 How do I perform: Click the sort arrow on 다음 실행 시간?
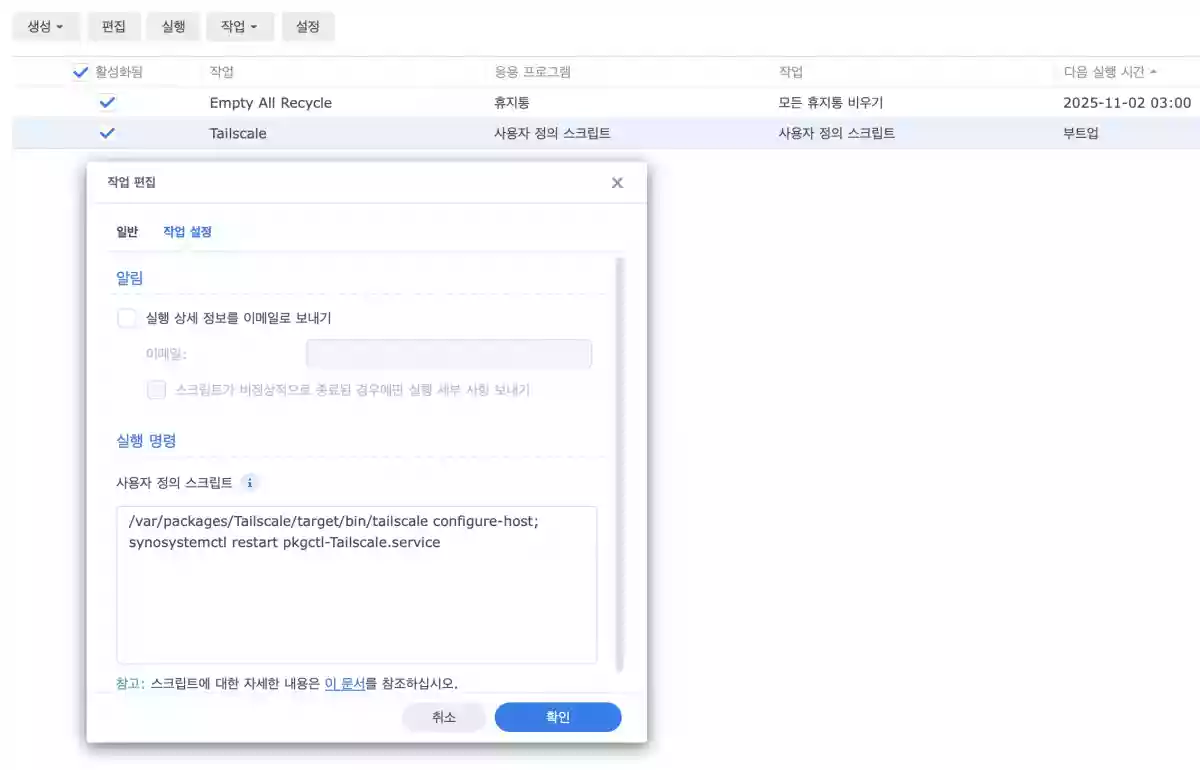click(x=1154, y=72)
